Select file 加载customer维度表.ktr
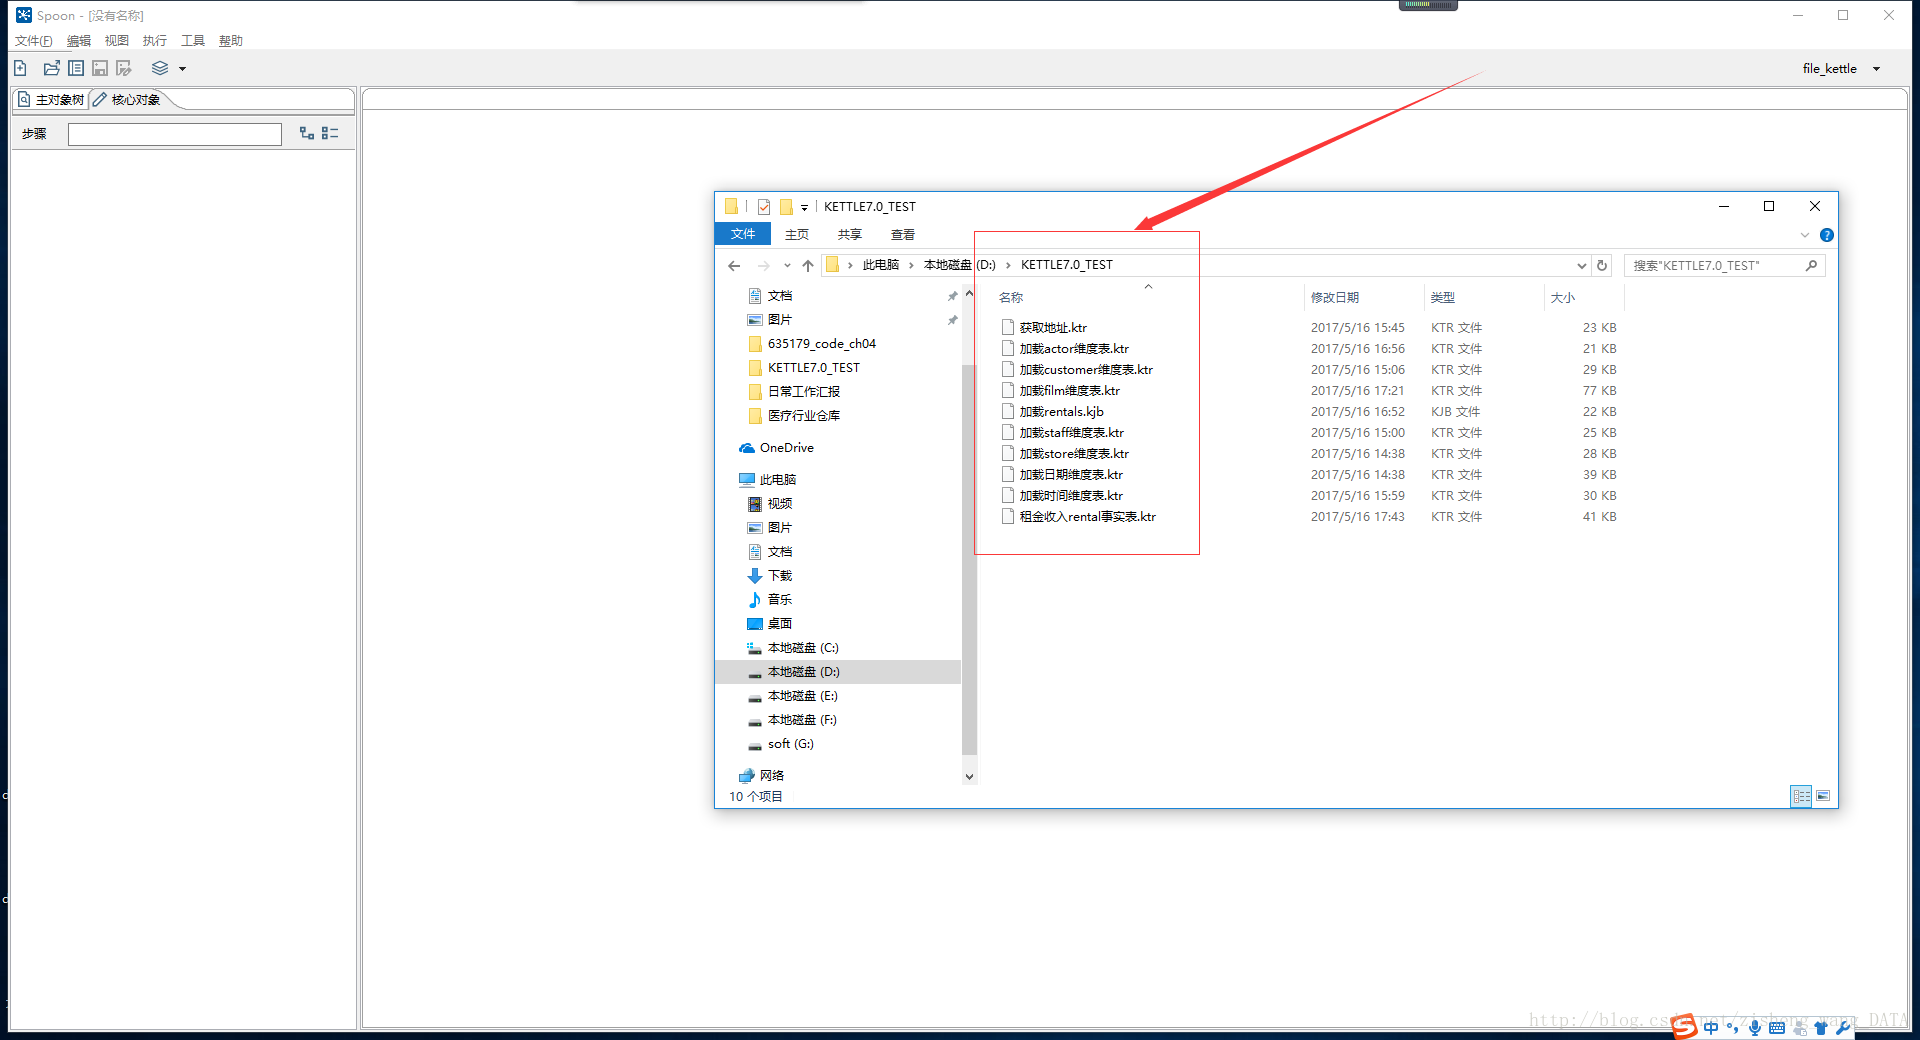 click(x=1086, y=370)
